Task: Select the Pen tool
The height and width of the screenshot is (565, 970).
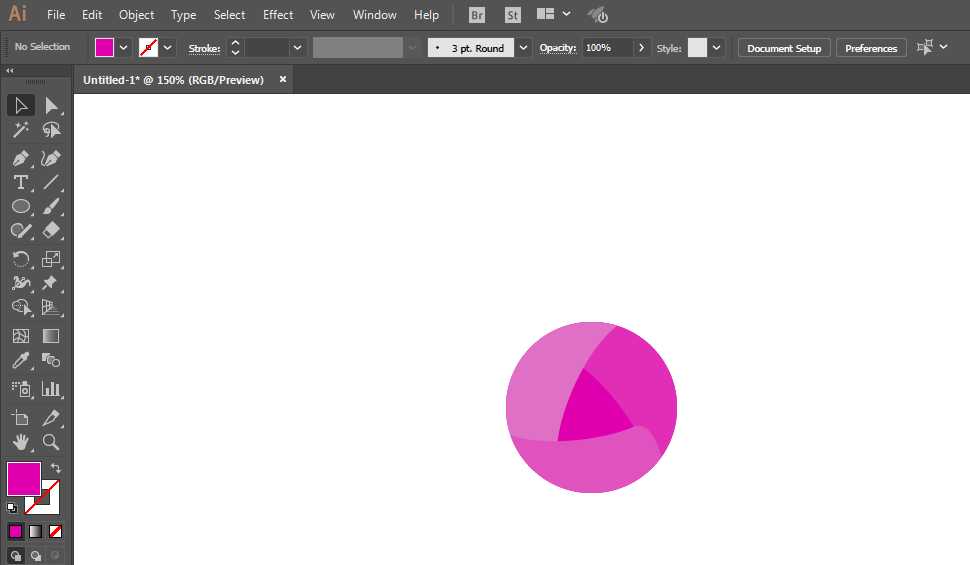Action: [x=20, y=158]
